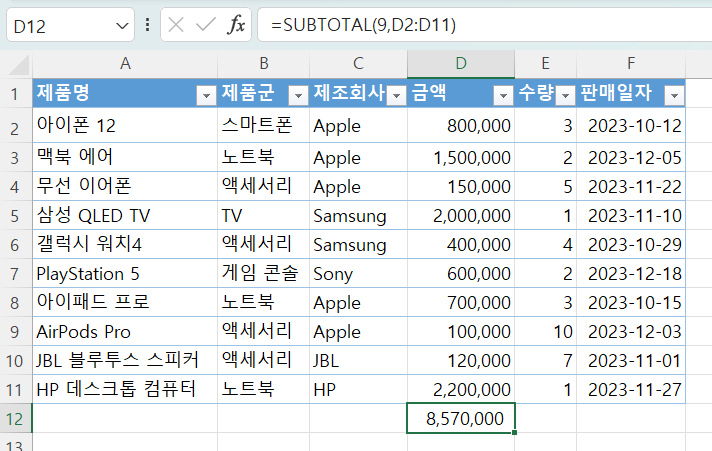Click the 2023-10-12 date cell
Viewport: 712px width, 451px height.
tap(631, 125)
